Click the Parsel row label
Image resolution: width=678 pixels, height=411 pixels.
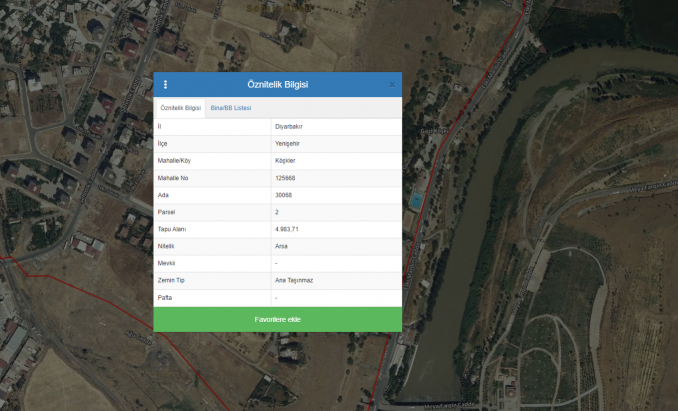click(167, 212)
